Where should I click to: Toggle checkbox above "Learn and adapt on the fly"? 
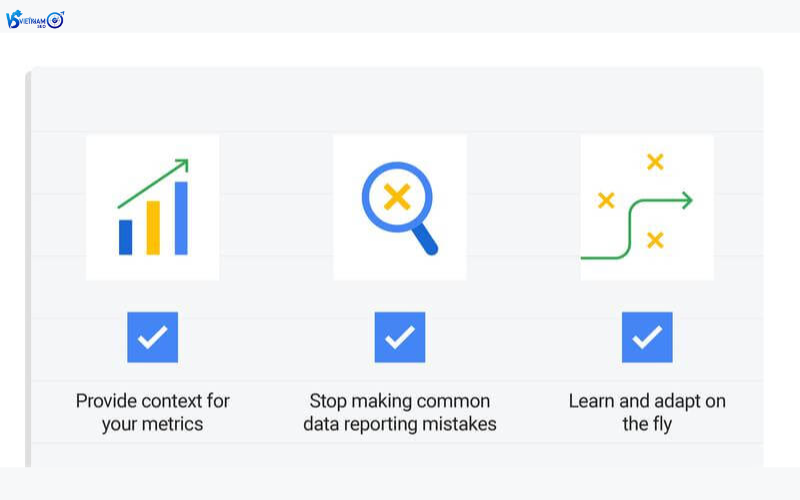pyautogui.click(x=646, y=337)
